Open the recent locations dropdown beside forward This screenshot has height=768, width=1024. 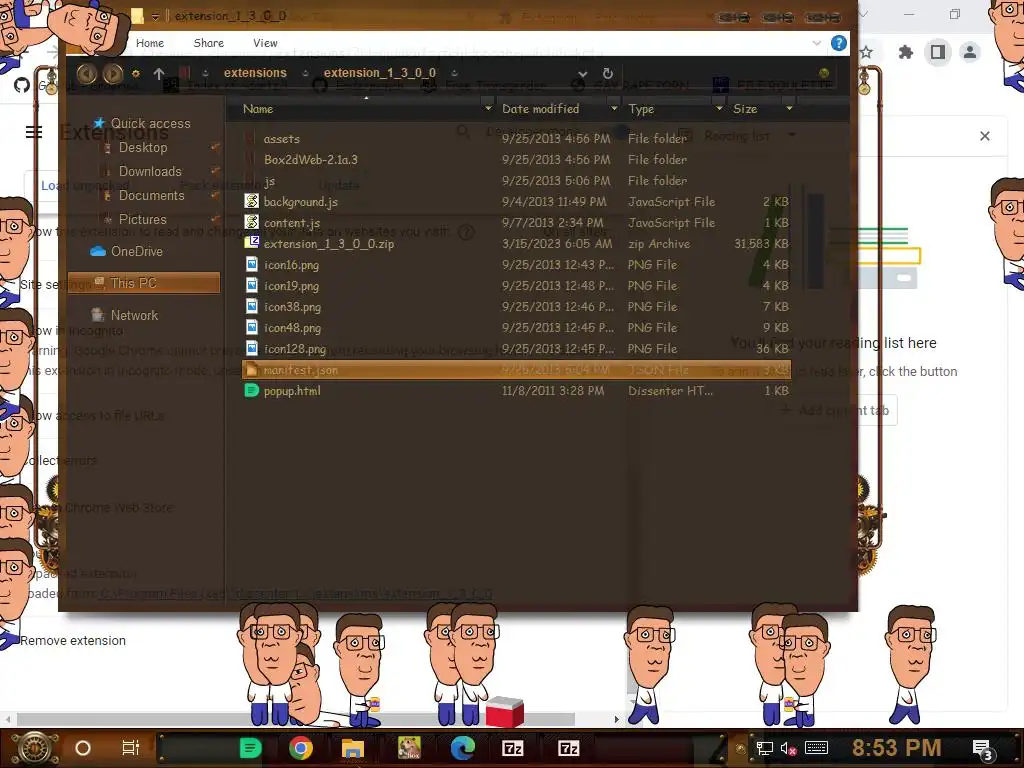pos(136,74)
